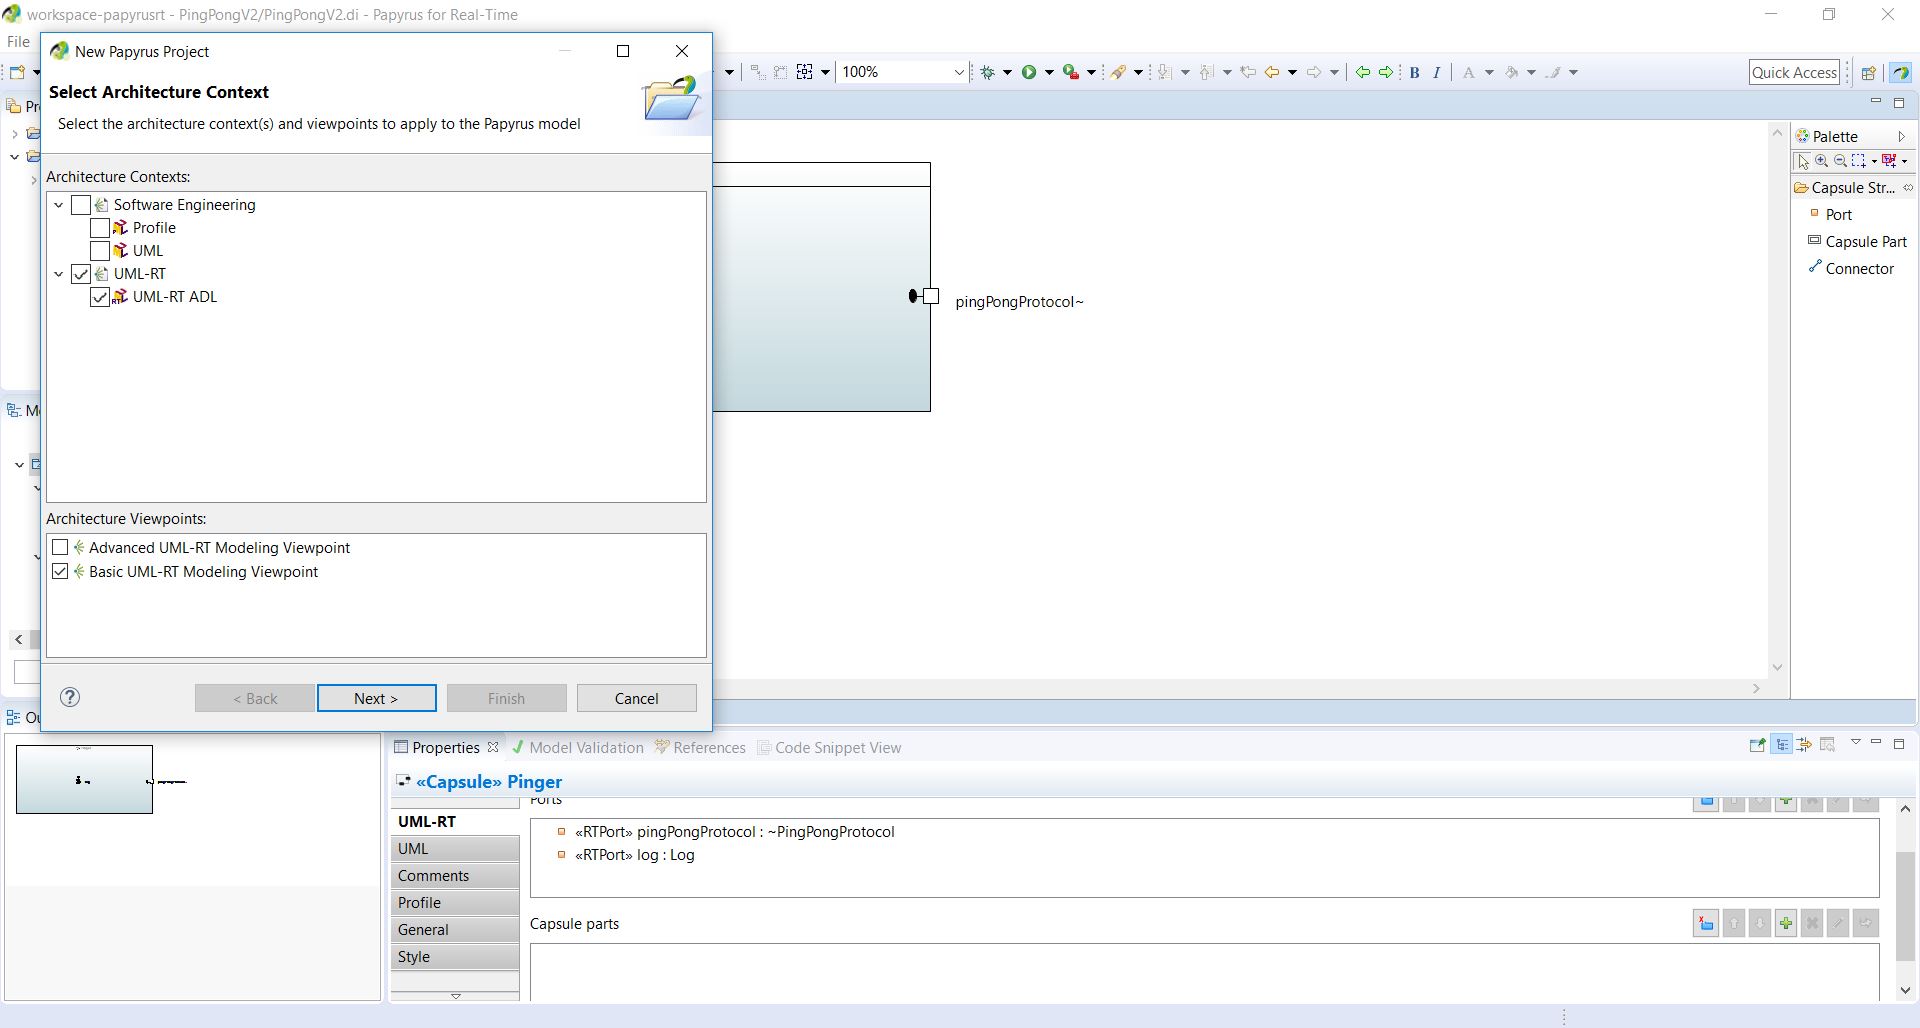Click the Bold formatting icon
Screen dimensions: 1920x1028
(1414, 72)
